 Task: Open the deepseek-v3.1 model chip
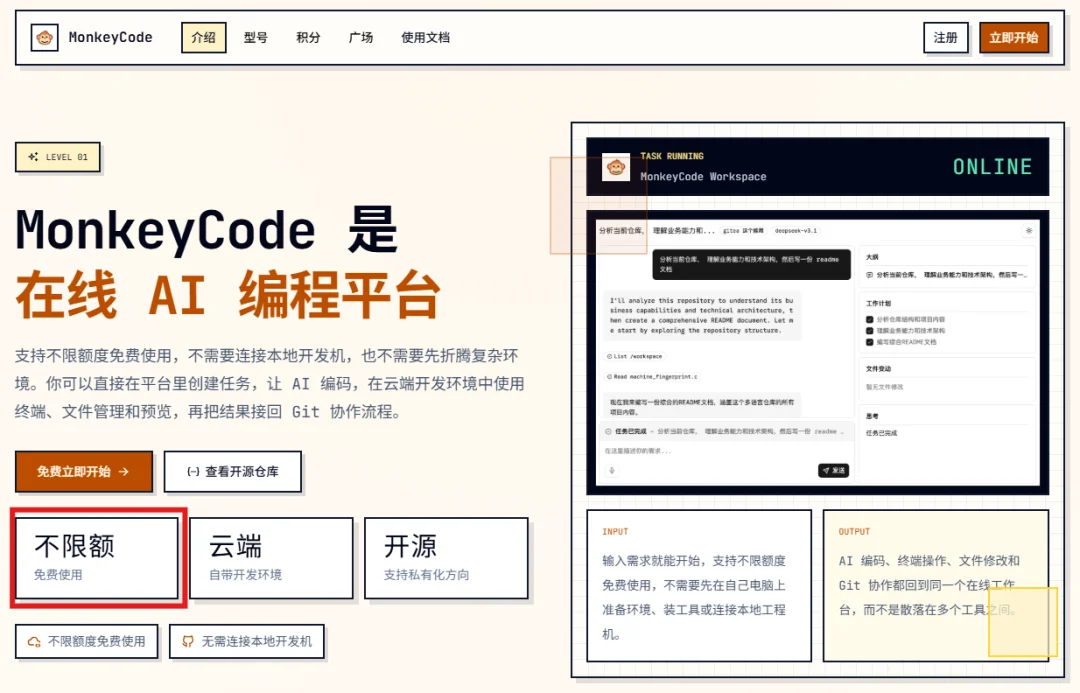click(796, 231)
